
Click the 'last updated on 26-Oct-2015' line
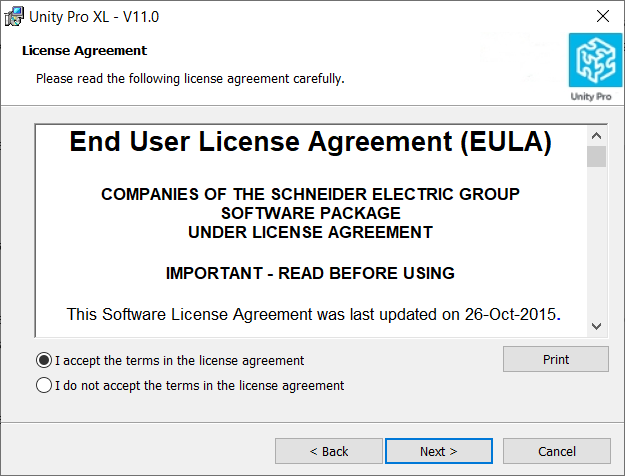point(313,315)
